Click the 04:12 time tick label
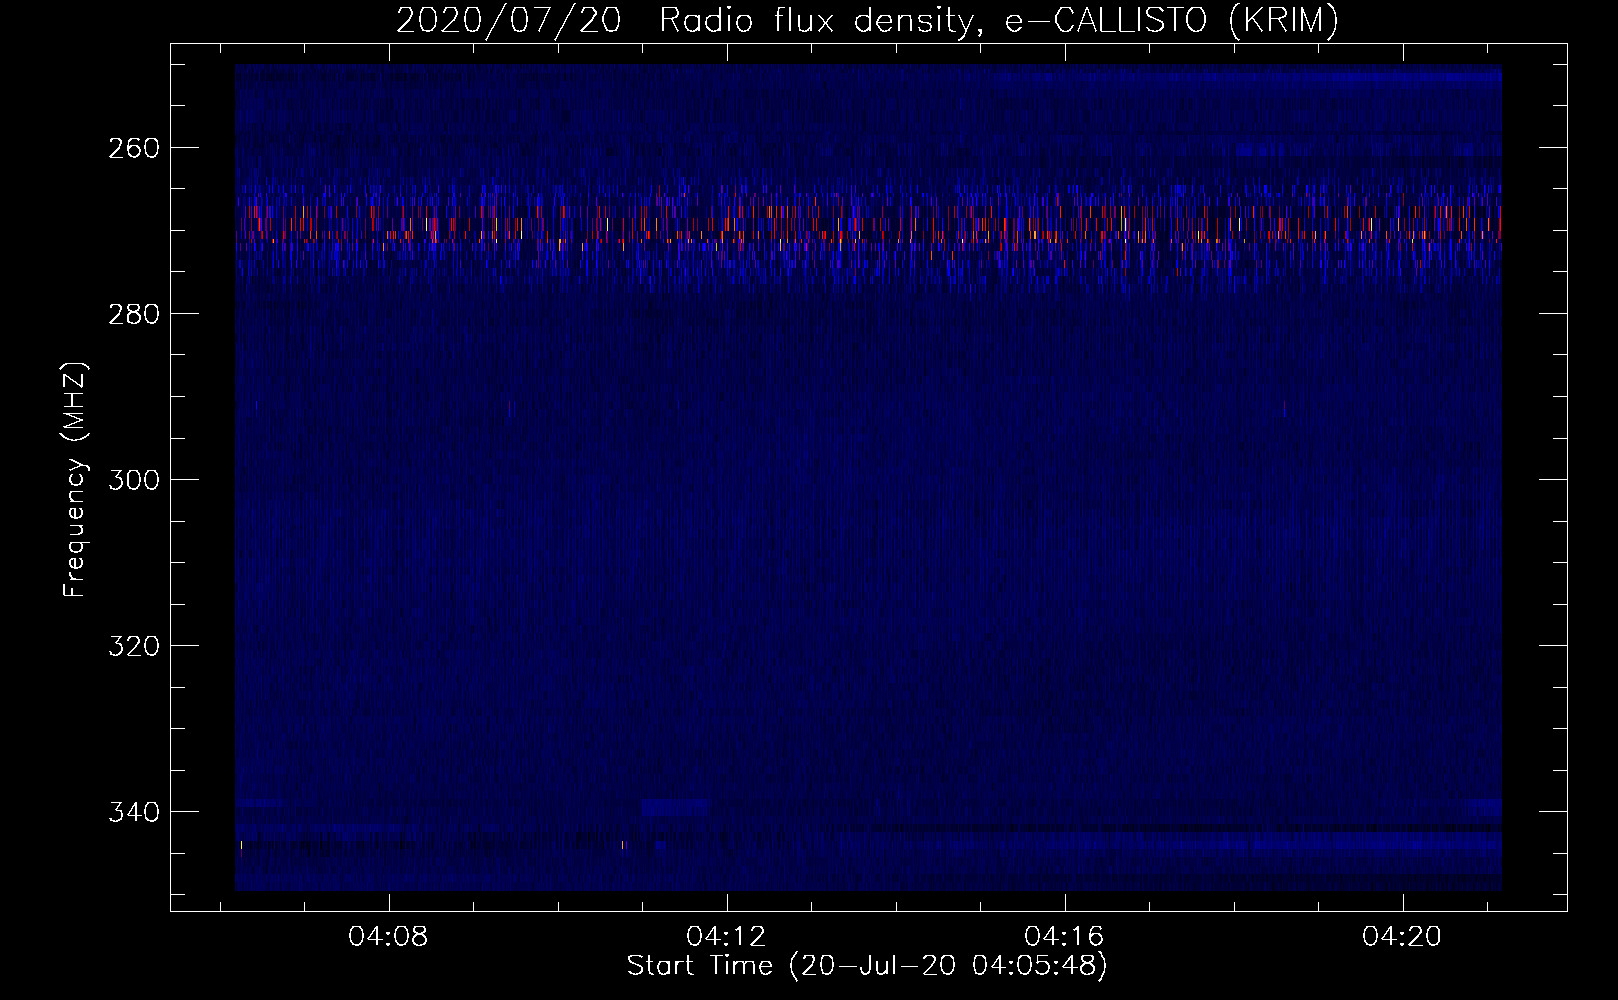 (x=727, y=937)
